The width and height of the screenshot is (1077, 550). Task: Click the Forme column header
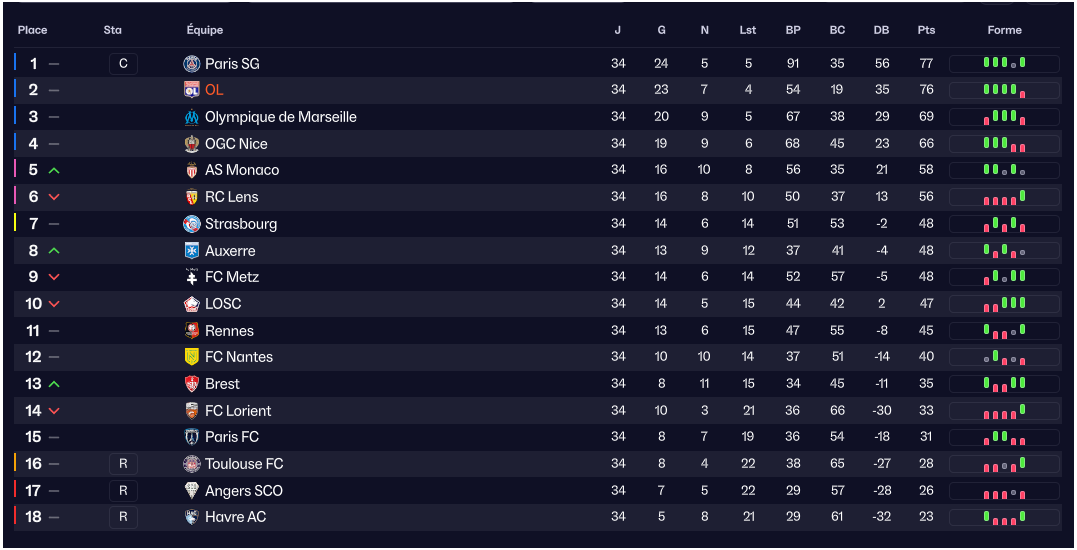coord(1004,30)
